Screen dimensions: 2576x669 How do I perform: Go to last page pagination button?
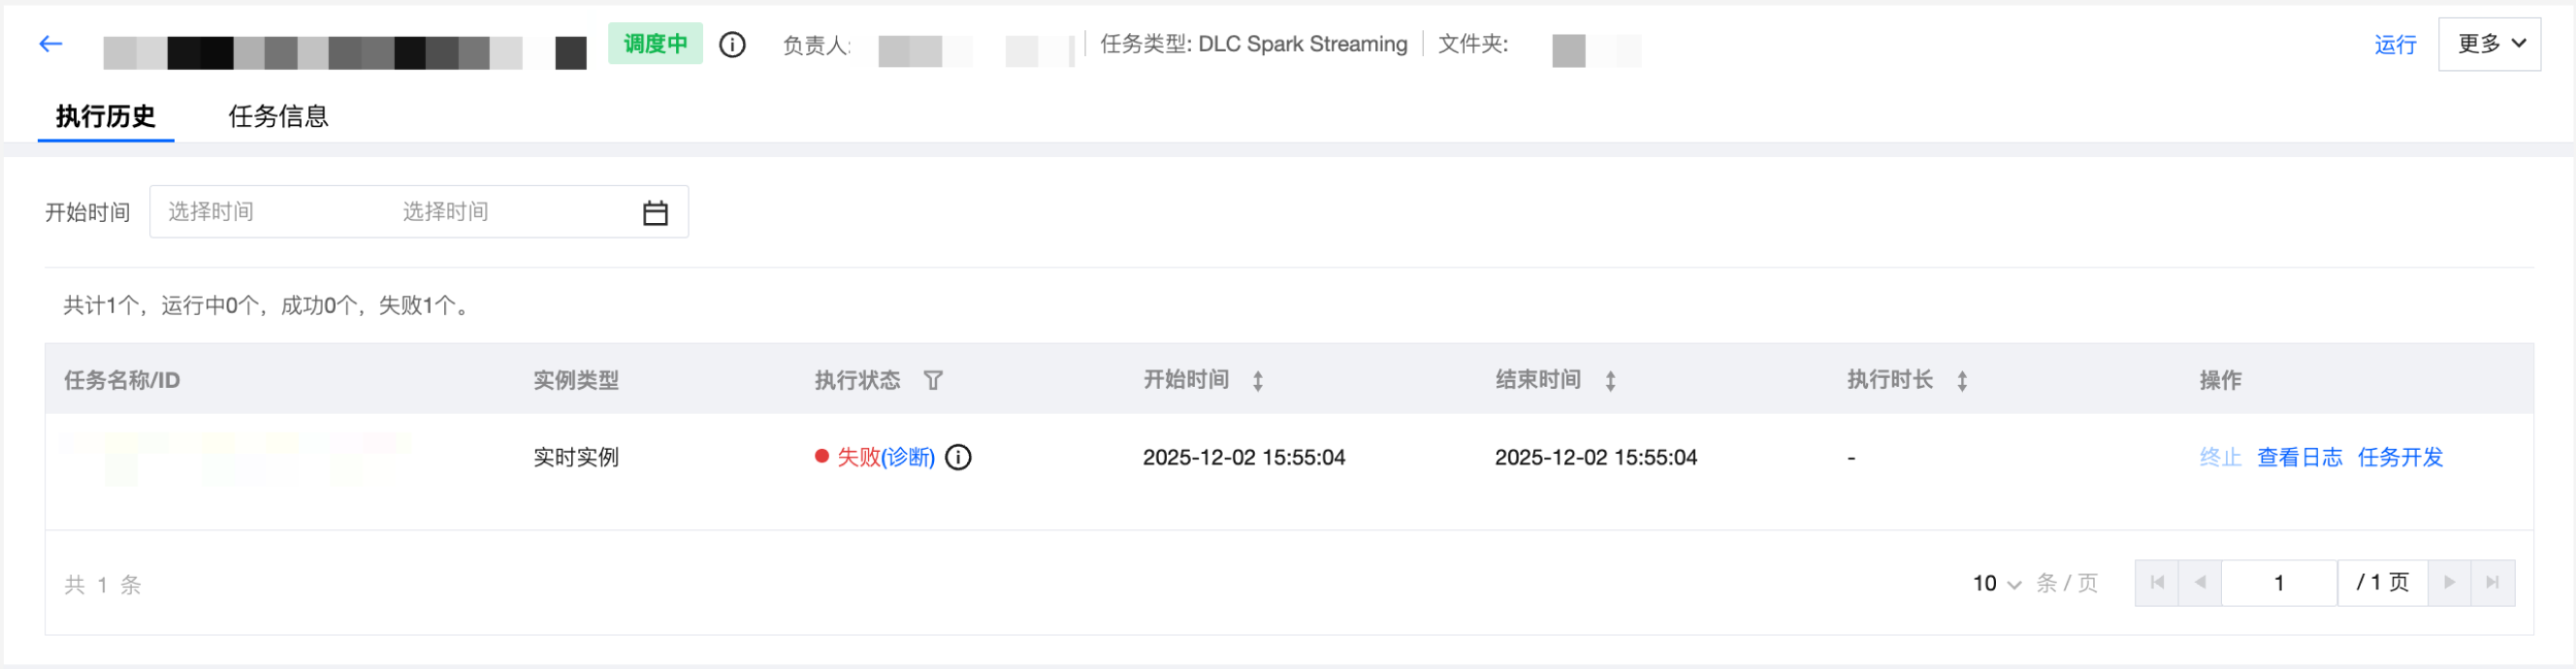pos(2492,583)
